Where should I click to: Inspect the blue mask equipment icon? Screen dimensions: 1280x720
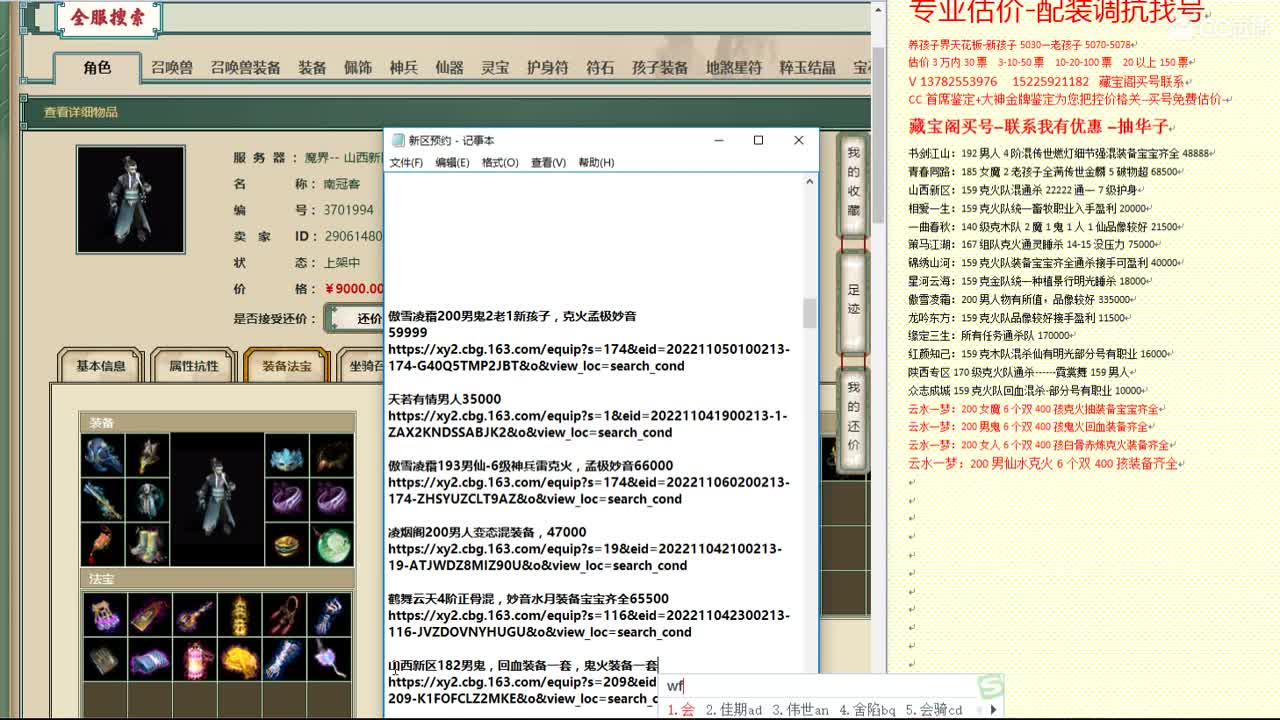[x=288, y=455]
